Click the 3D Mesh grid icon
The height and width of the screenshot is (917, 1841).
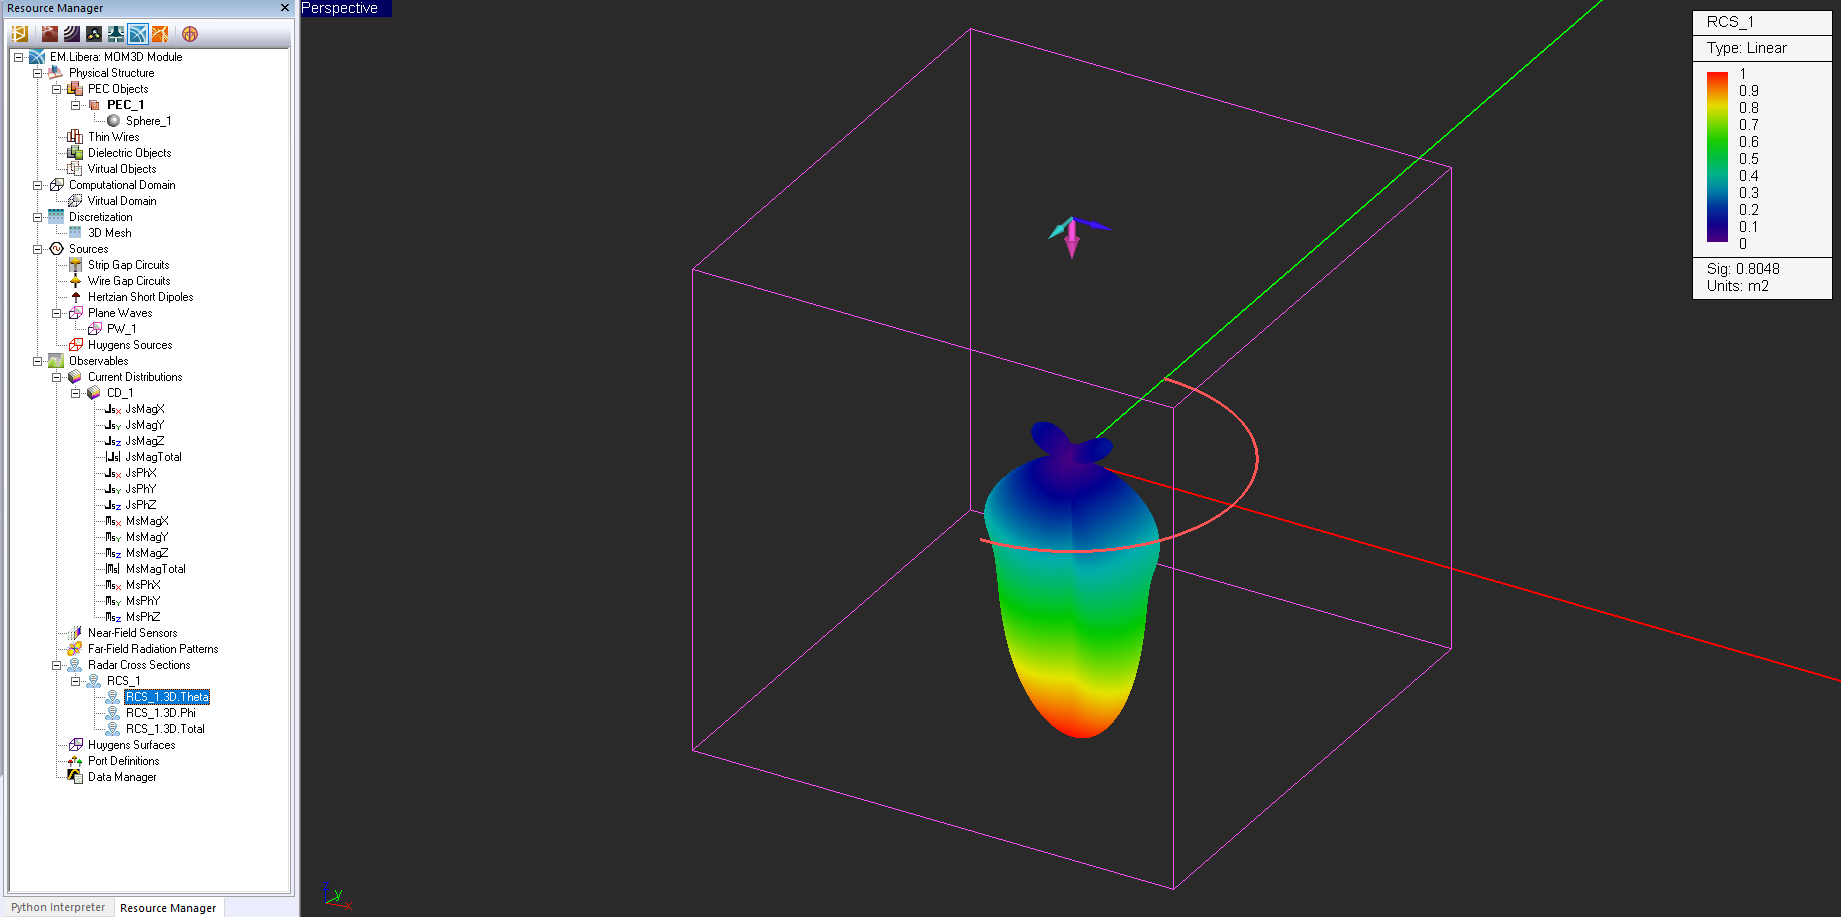click(75, 233)
